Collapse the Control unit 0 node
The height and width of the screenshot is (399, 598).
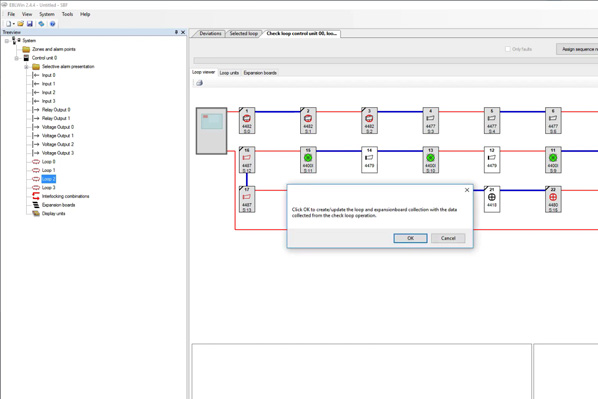(16, 58)
